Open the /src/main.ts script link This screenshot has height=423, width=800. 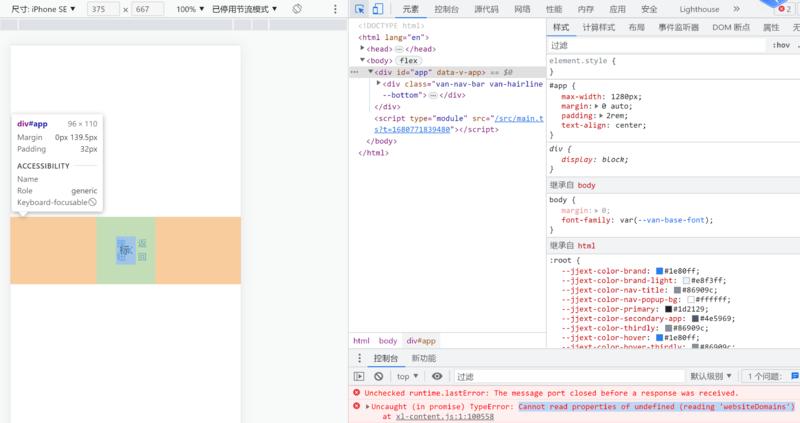tap(519, 118)
